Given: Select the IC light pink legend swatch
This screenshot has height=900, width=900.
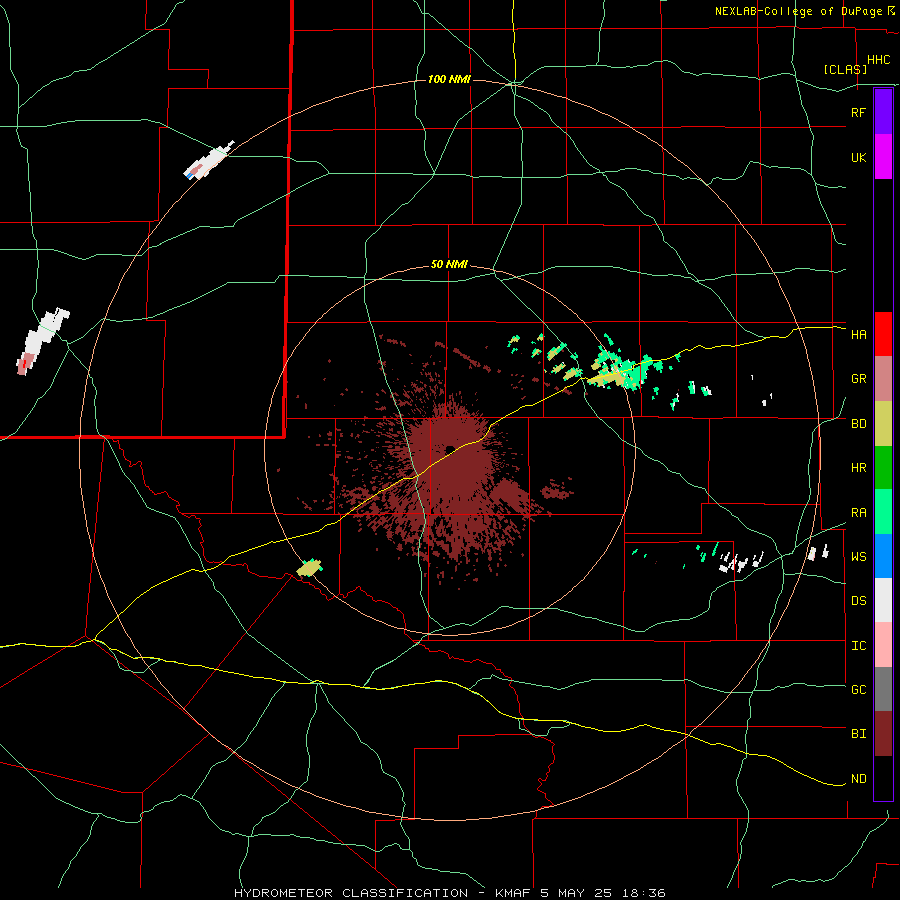Looking at the screenshot, I should click(x=883, y=645).
